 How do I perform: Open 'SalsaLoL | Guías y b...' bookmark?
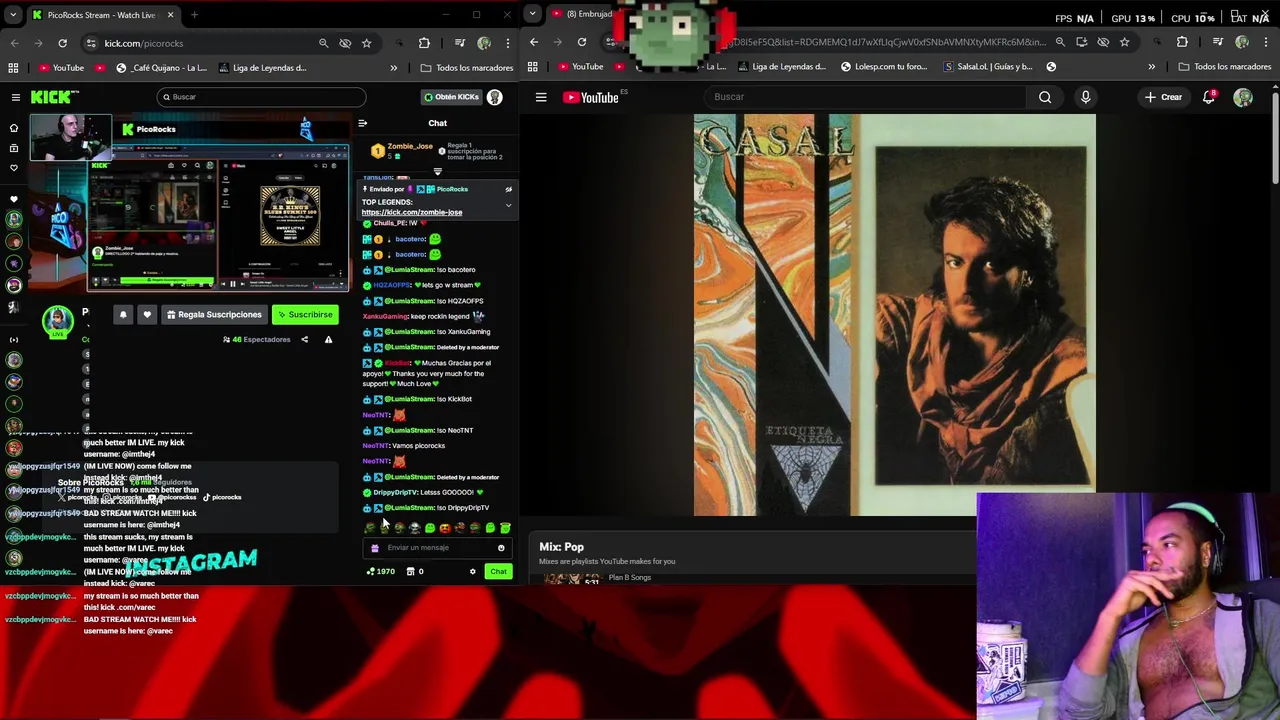(988, 67)
